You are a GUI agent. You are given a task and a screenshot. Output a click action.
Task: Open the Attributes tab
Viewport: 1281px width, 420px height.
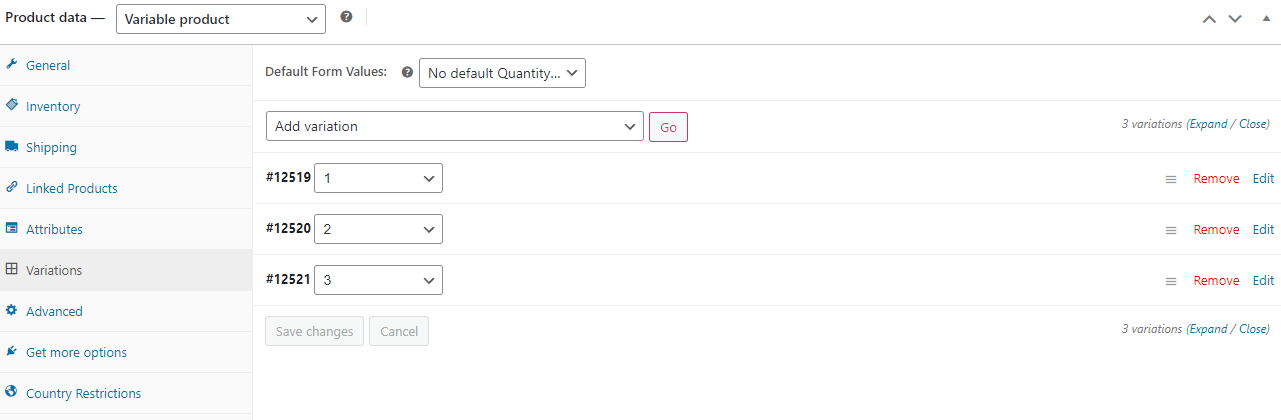[54, 229]
